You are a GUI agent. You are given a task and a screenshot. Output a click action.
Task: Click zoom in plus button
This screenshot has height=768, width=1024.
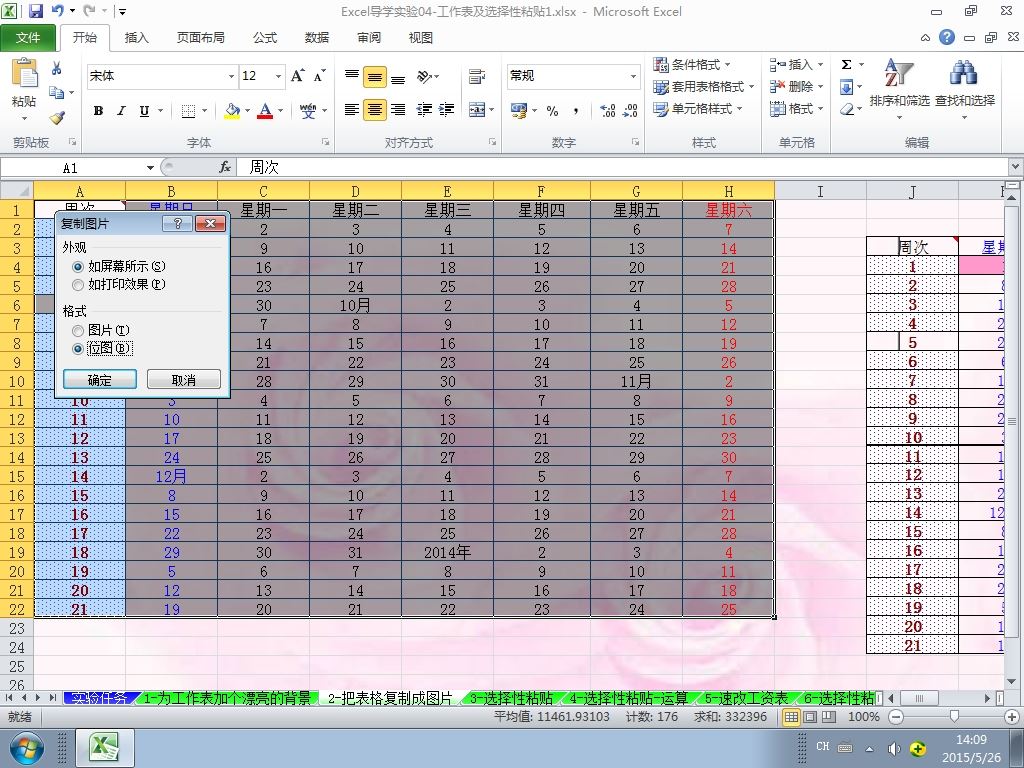[x=1012, y=717]
